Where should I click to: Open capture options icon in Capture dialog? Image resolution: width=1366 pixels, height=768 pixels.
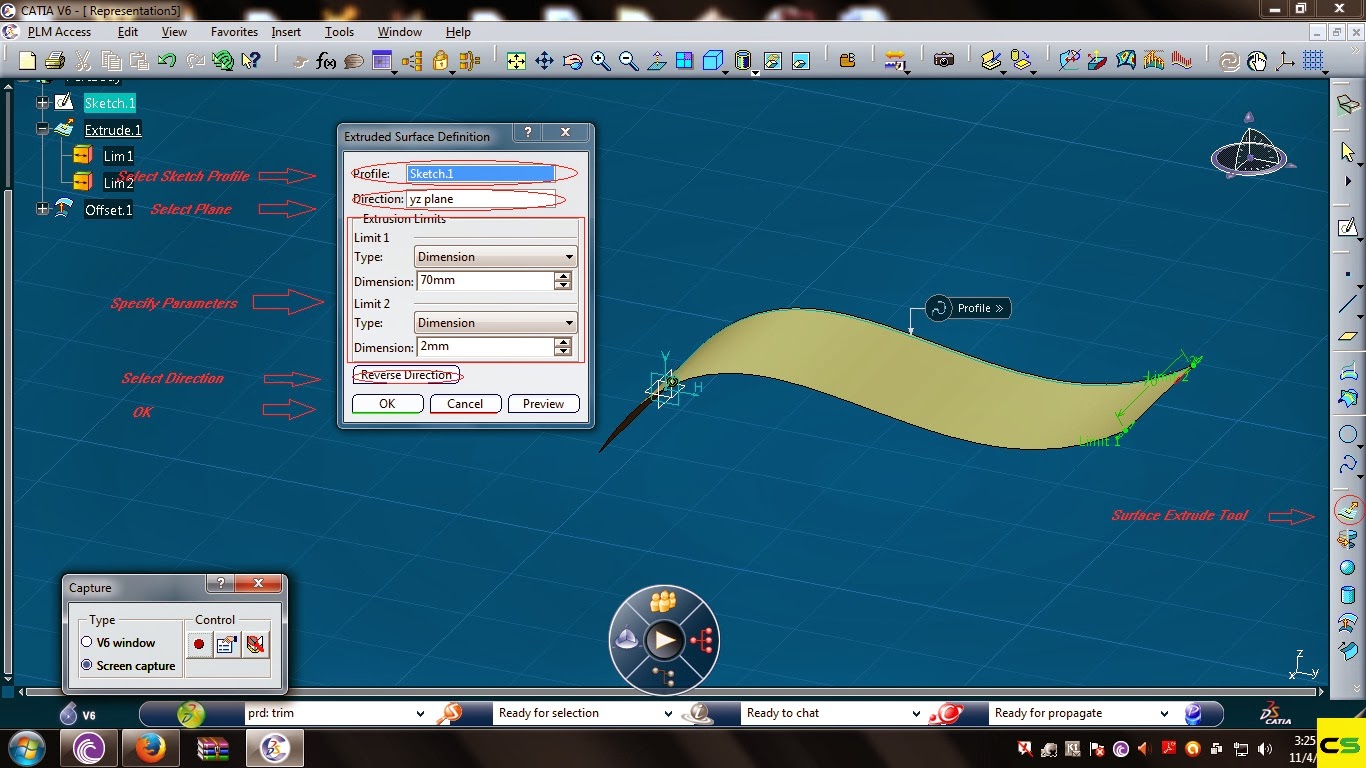click(x=227, y=644)
